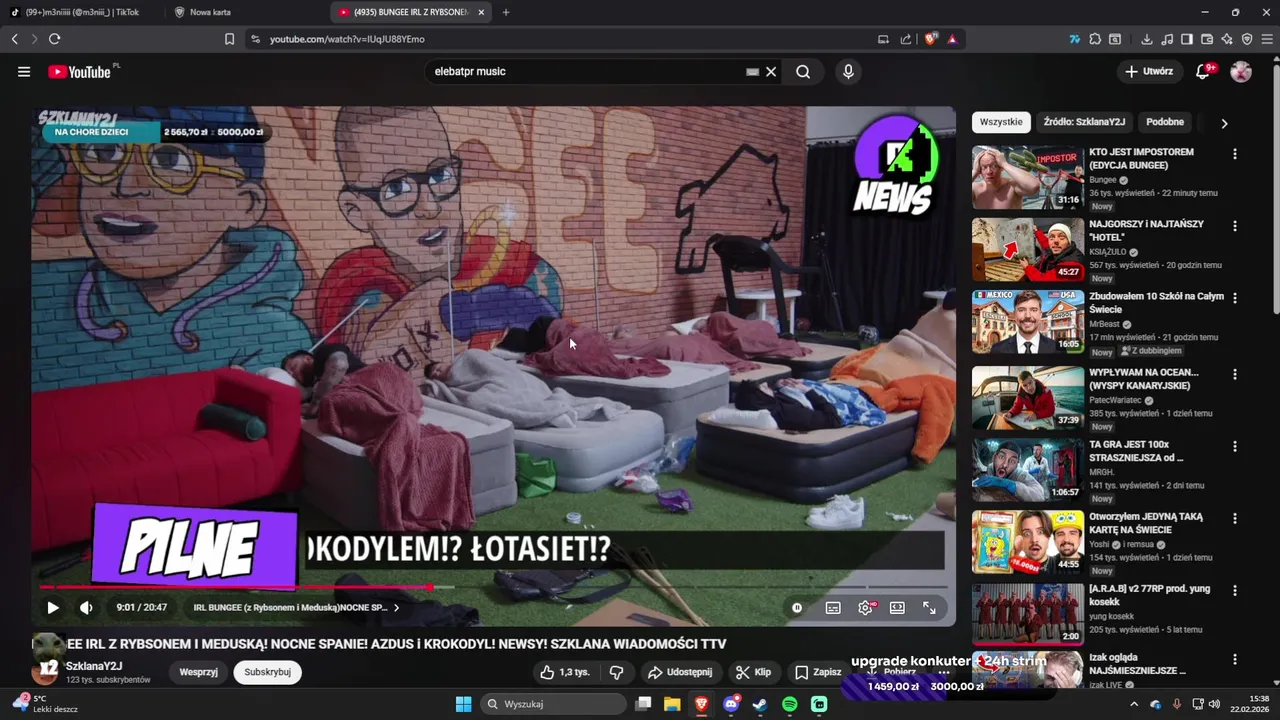Clear the search box with the X
Viewport: 1280px width, 720px height.
point(771,72)
